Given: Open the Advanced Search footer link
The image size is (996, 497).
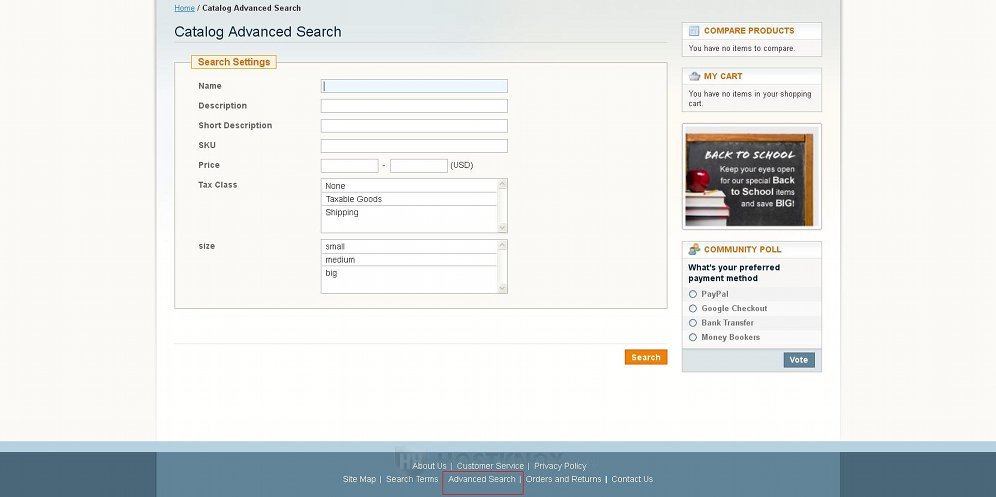Looking at the screenshot, I should [x=482, y=479].
